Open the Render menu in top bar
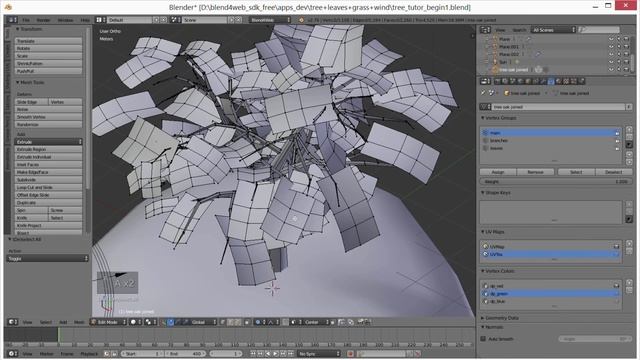 43,20
